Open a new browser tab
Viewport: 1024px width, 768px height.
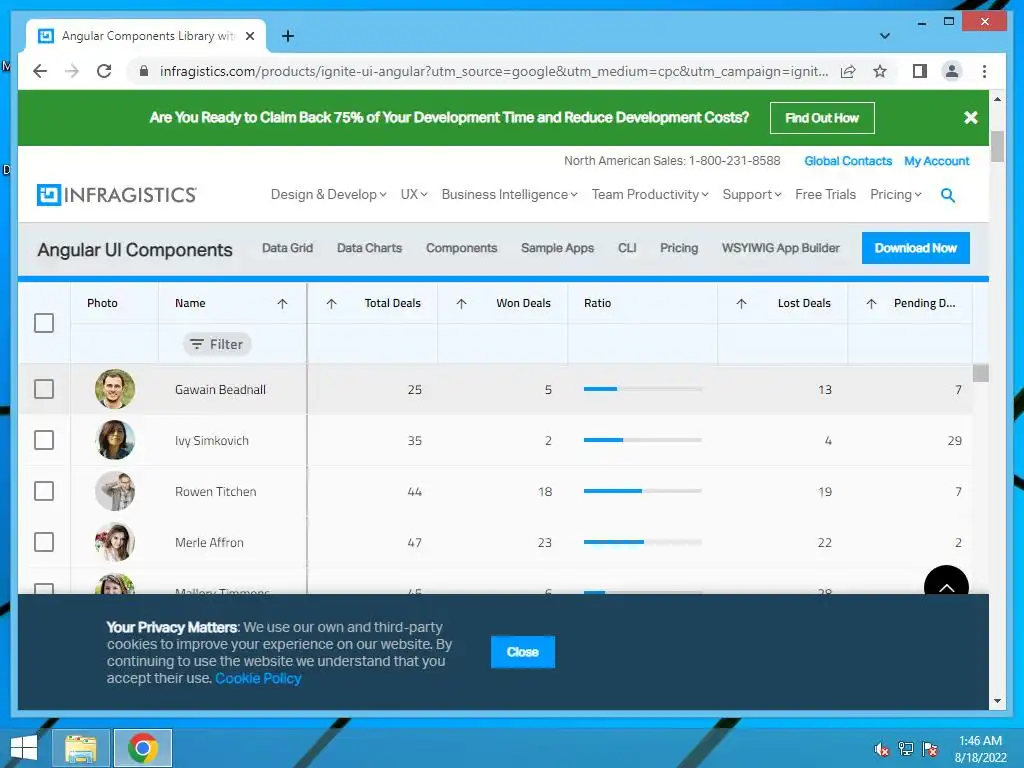[287, 36]
